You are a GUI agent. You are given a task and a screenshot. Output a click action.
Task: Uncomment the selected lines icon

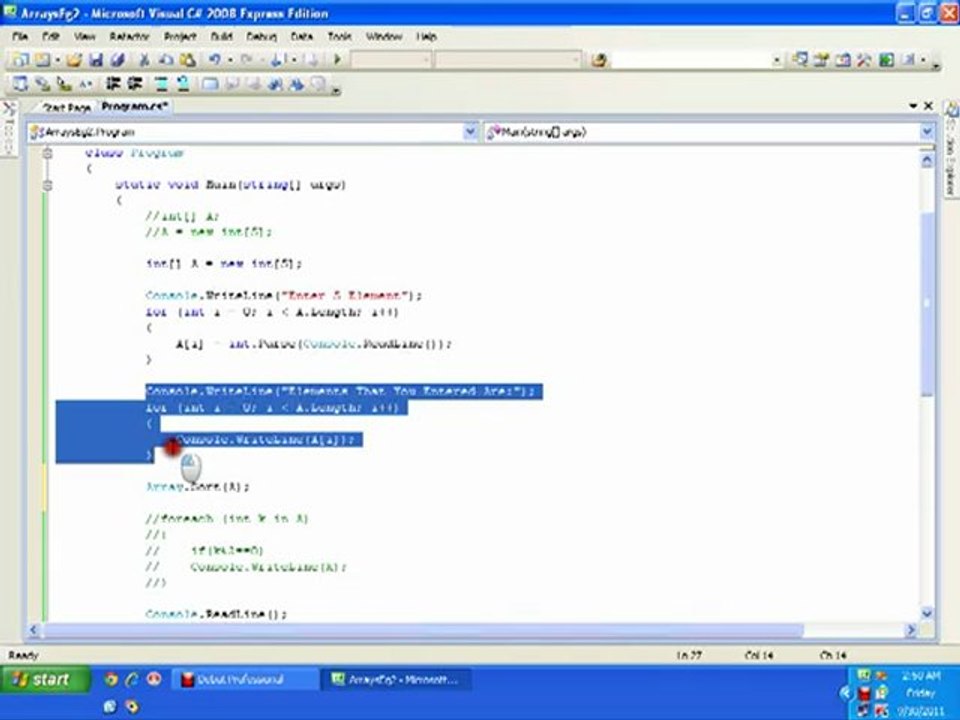click(182, 84)
